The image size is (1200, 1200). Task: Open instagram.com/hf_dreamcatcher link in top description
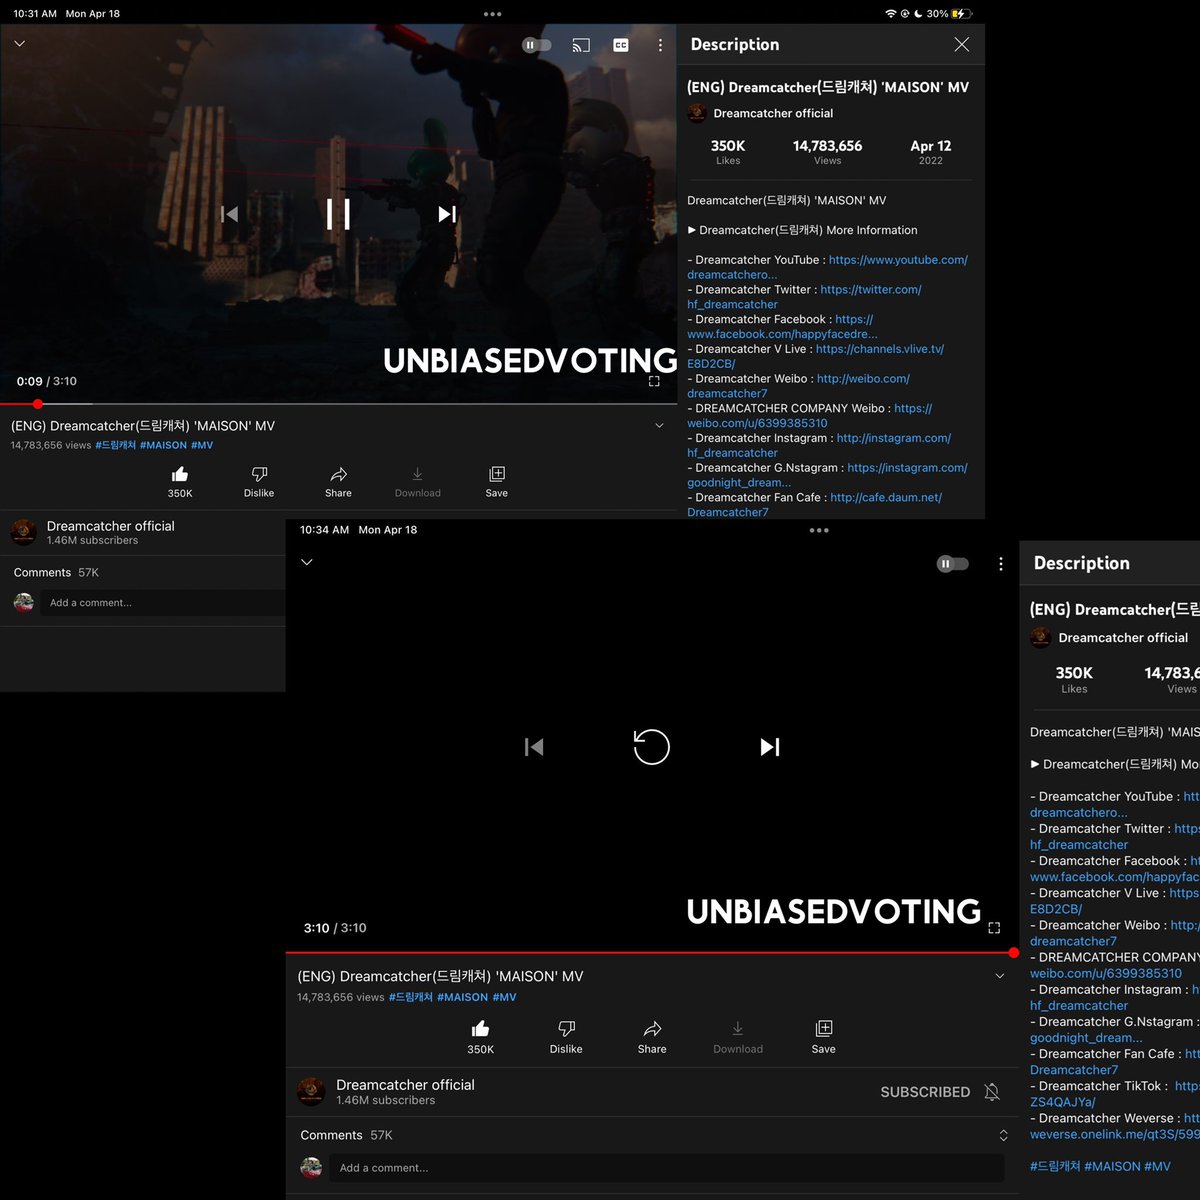click(894, 438)
